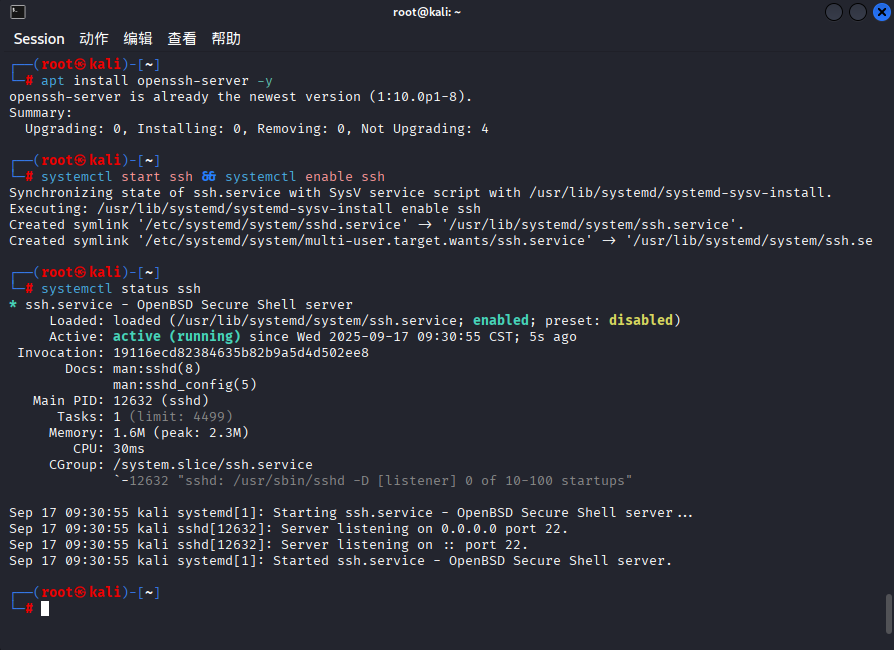Minimize the terminal window
This screenshot has width=894, height=650.
(834, 12)
